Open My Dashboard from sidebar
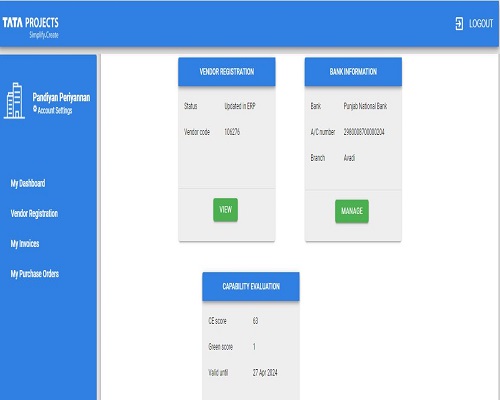Screen dimensions: 500x400 click(x=28, y=183)
